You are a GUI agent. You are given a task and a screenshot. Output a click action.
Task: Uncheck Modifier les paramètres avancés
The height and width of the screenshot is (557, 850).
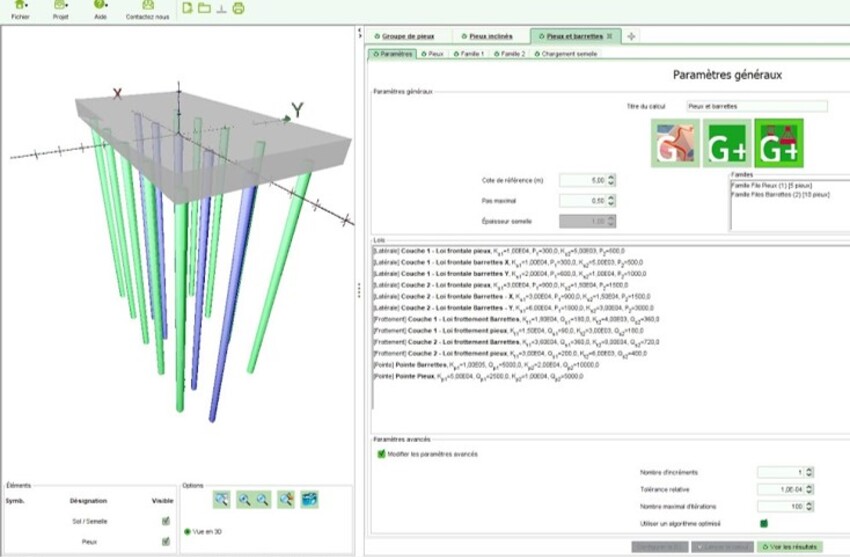pyautogui.click(x=381, y=454)
